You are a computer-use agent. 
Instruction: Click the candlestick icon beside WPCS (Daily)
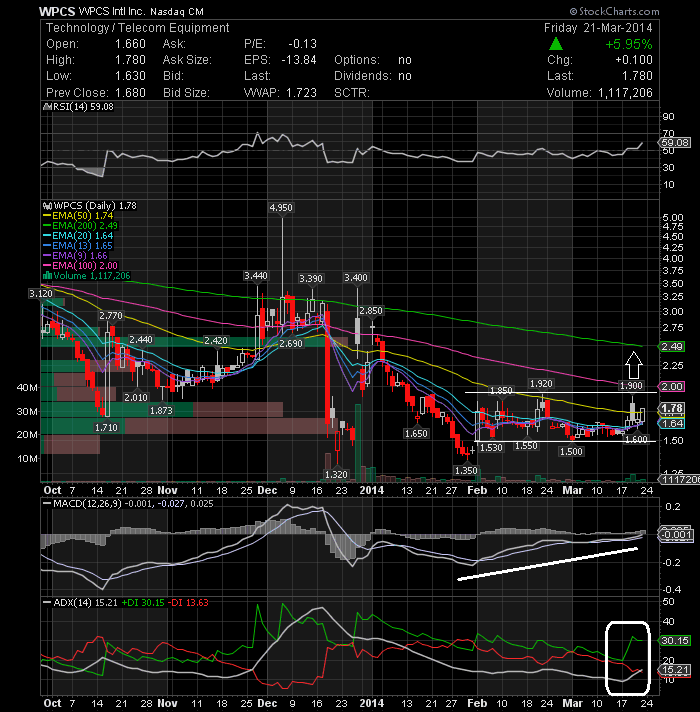(x=47, y=206)
